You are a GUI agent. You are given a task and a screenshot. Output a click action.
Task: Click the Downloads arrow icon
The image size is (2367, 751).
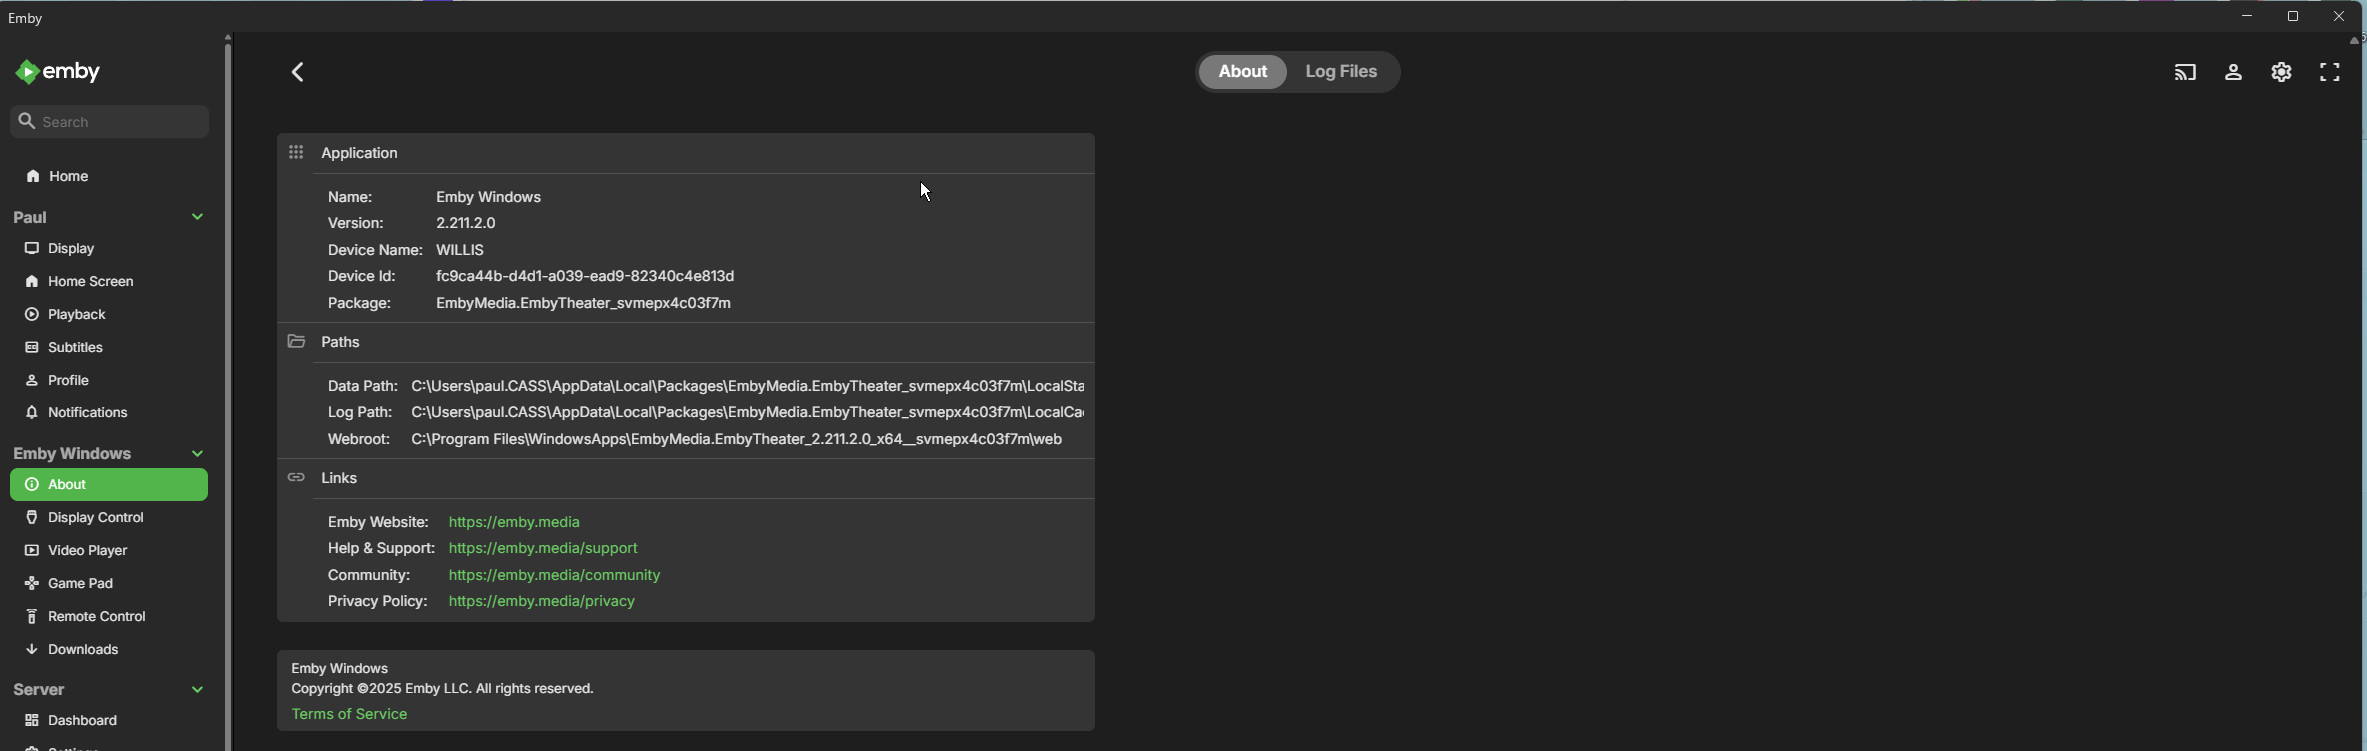tap(33, 650)
